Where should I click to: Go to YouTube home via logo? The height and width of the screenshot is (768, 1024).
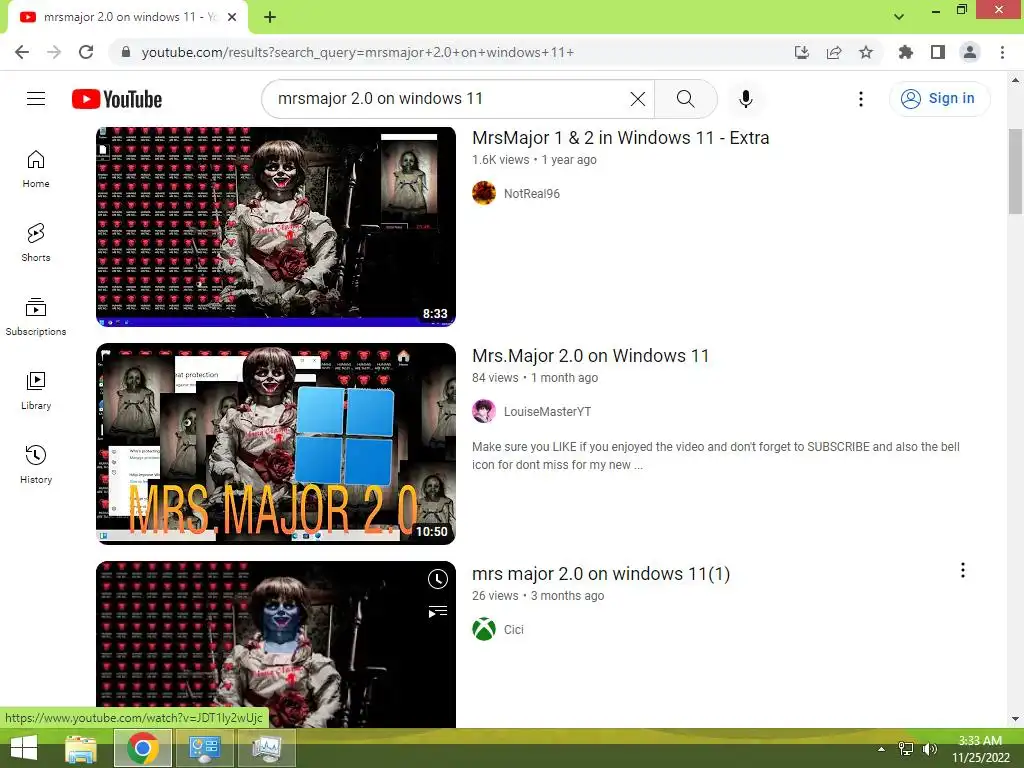point(117,99)
